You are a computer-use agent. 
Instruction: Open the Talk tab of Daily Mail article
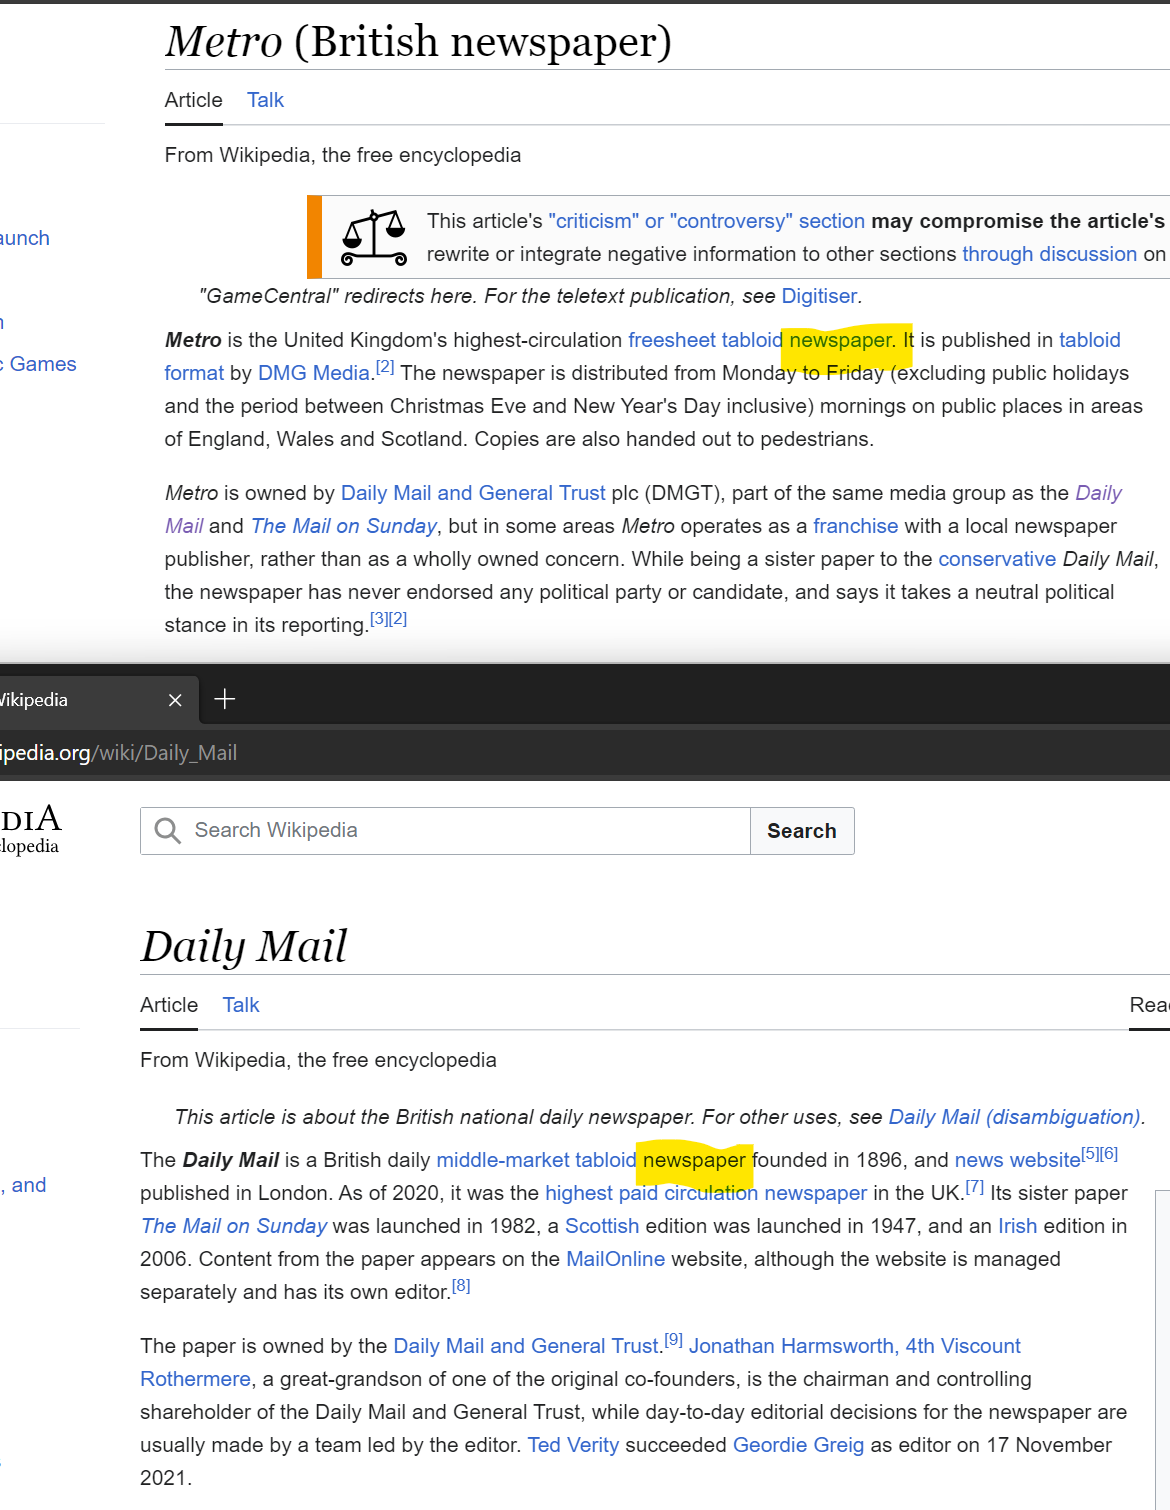point(241,1005)
